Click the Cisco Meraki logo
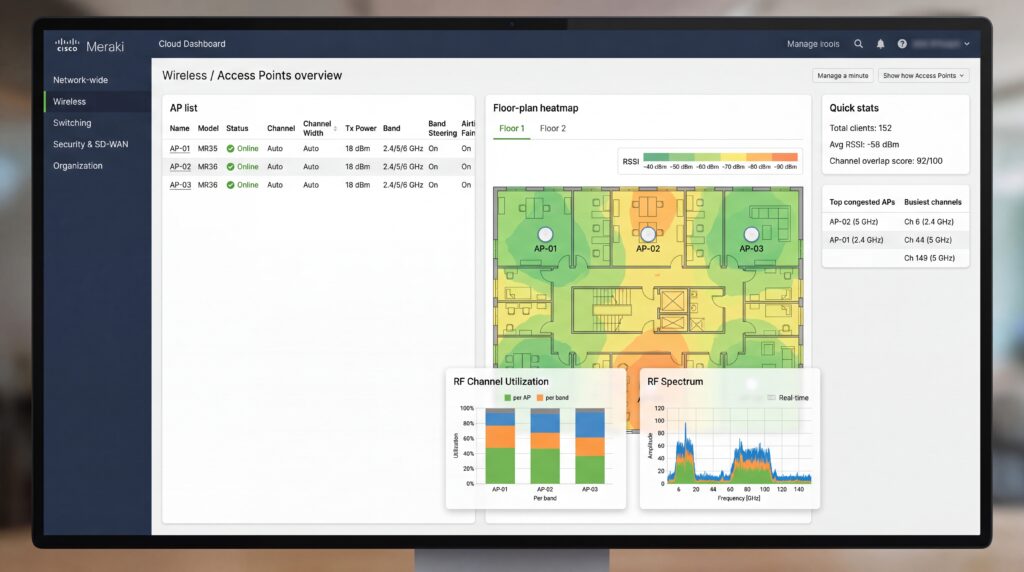The image size is (1024, 572). tap(89, 46)
